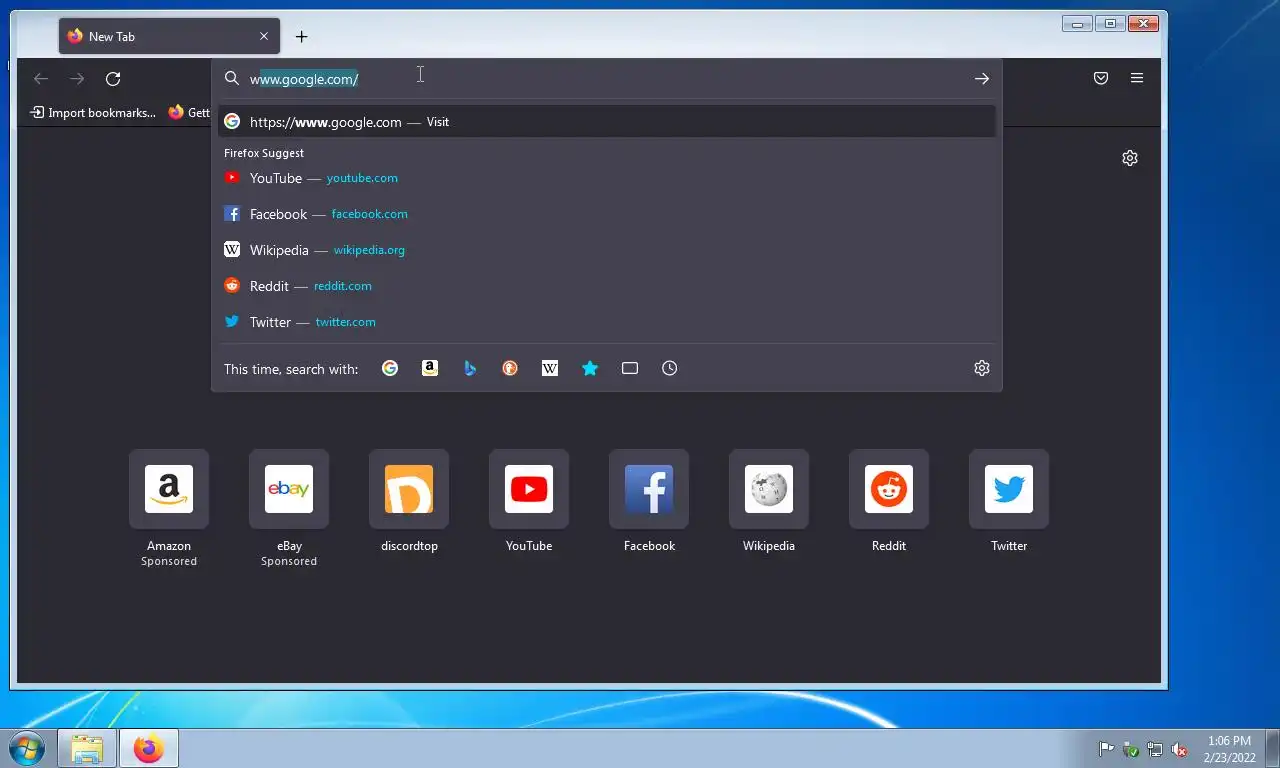
Task: Open a new tab with plus button
Action: 301,37
